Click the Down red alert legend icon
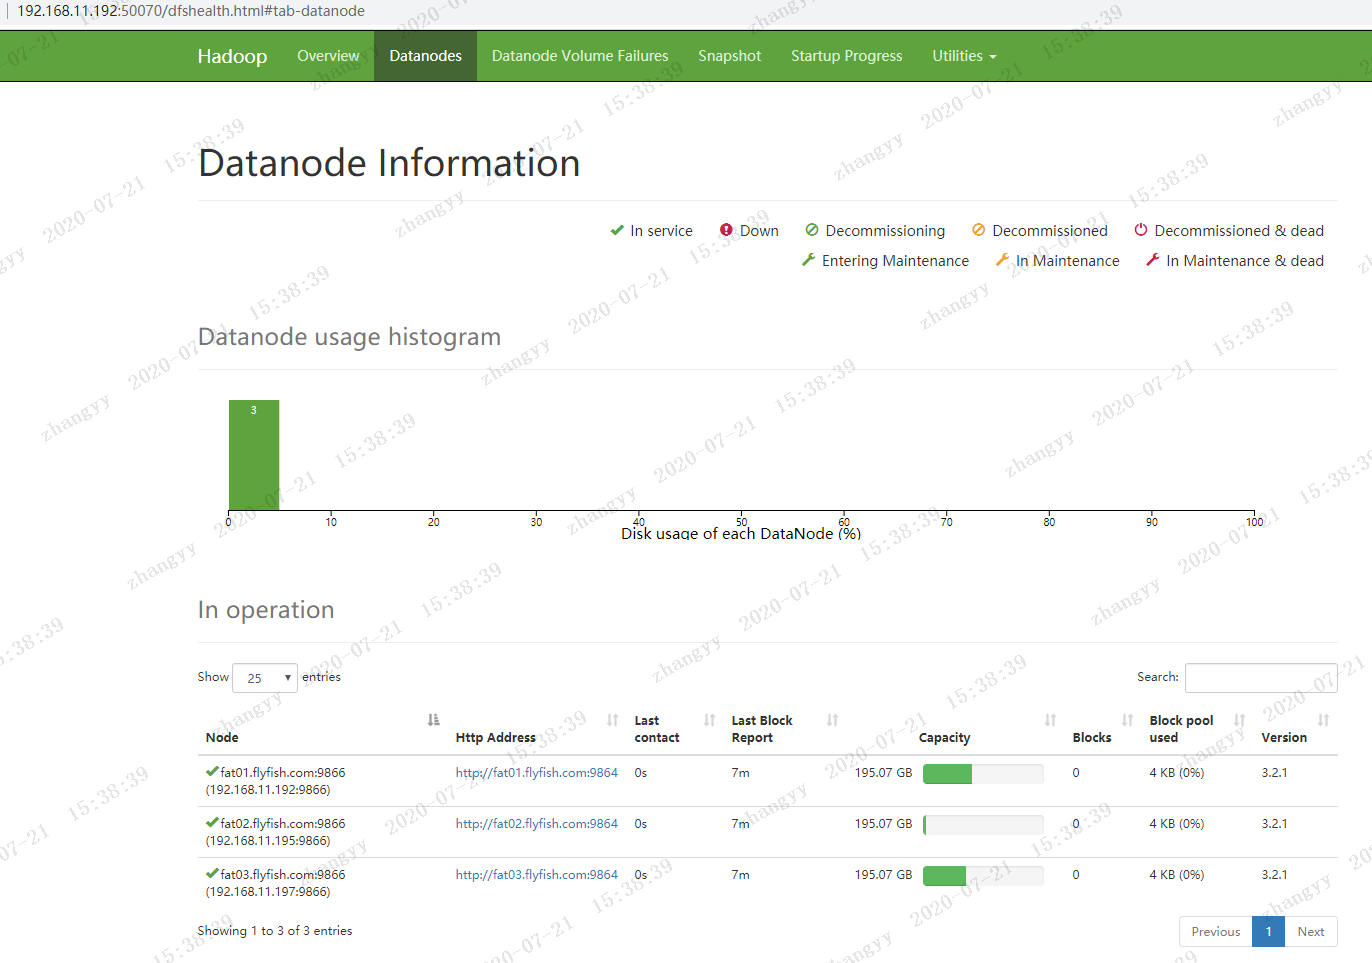The image size is (1372, 963). (x=727, y=230)
